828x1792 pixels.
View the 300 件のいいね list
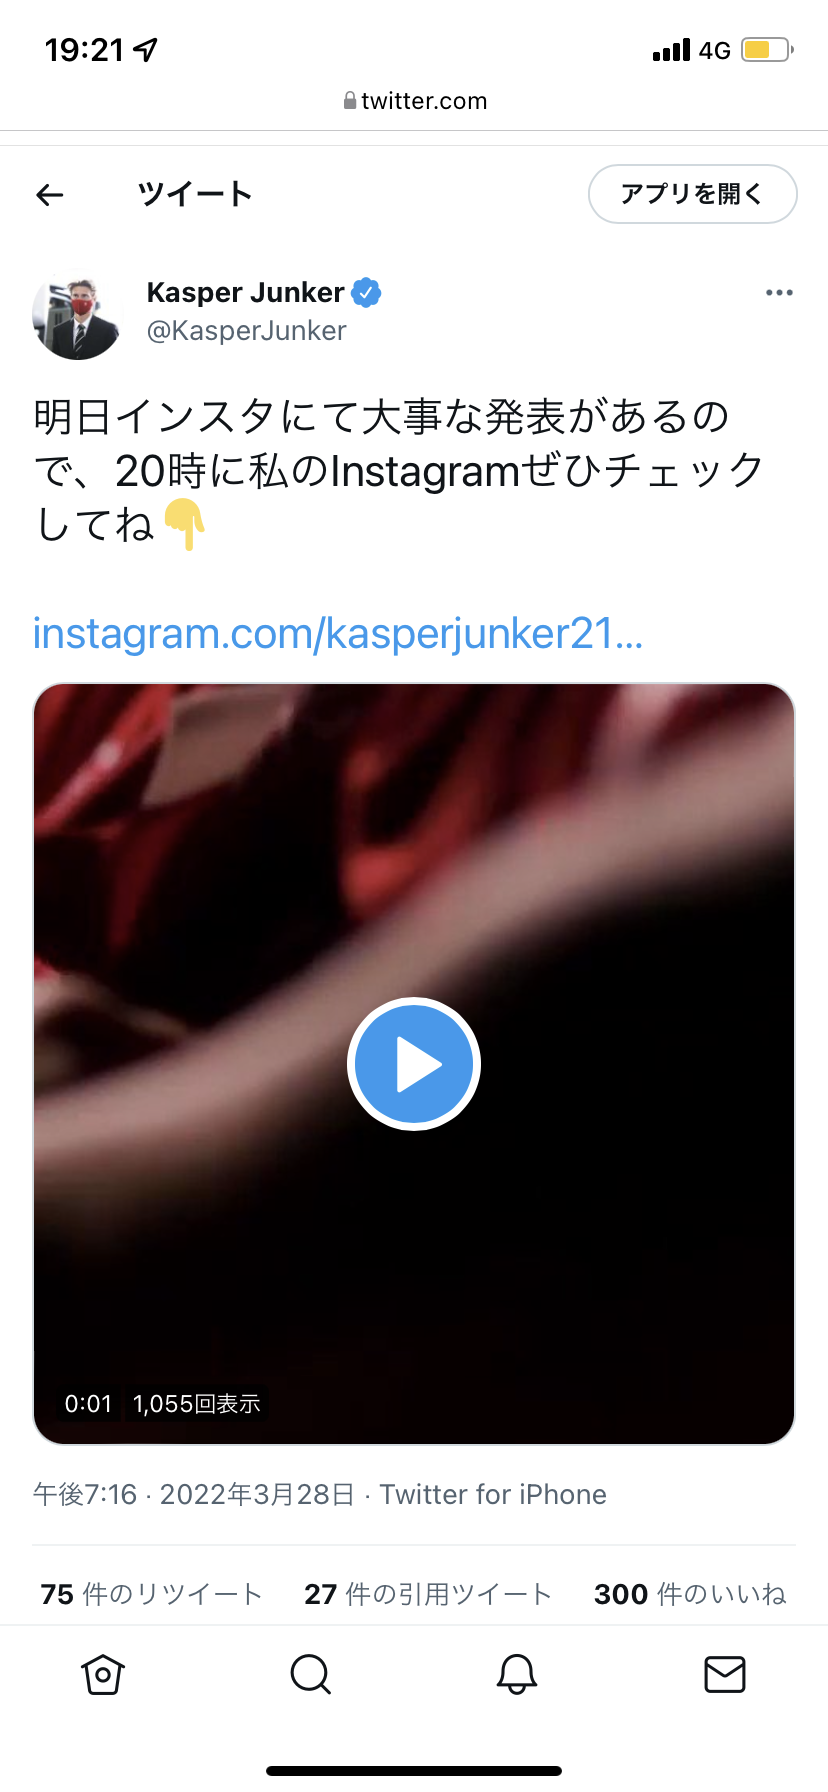pos(690,1594)
